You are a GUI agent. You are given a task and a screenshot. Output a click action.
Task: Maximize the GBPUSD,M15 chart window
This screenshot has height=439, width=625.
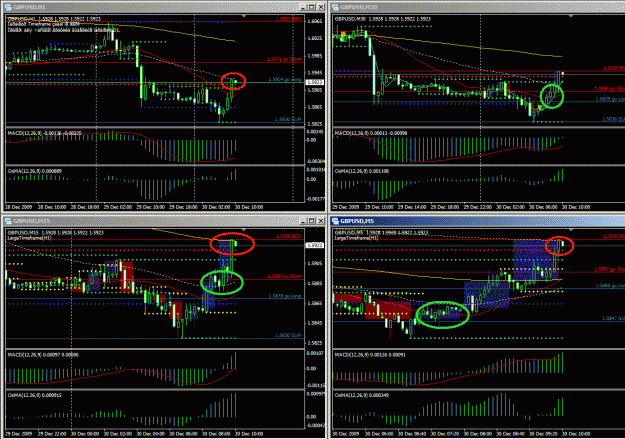tap(312, 220)
